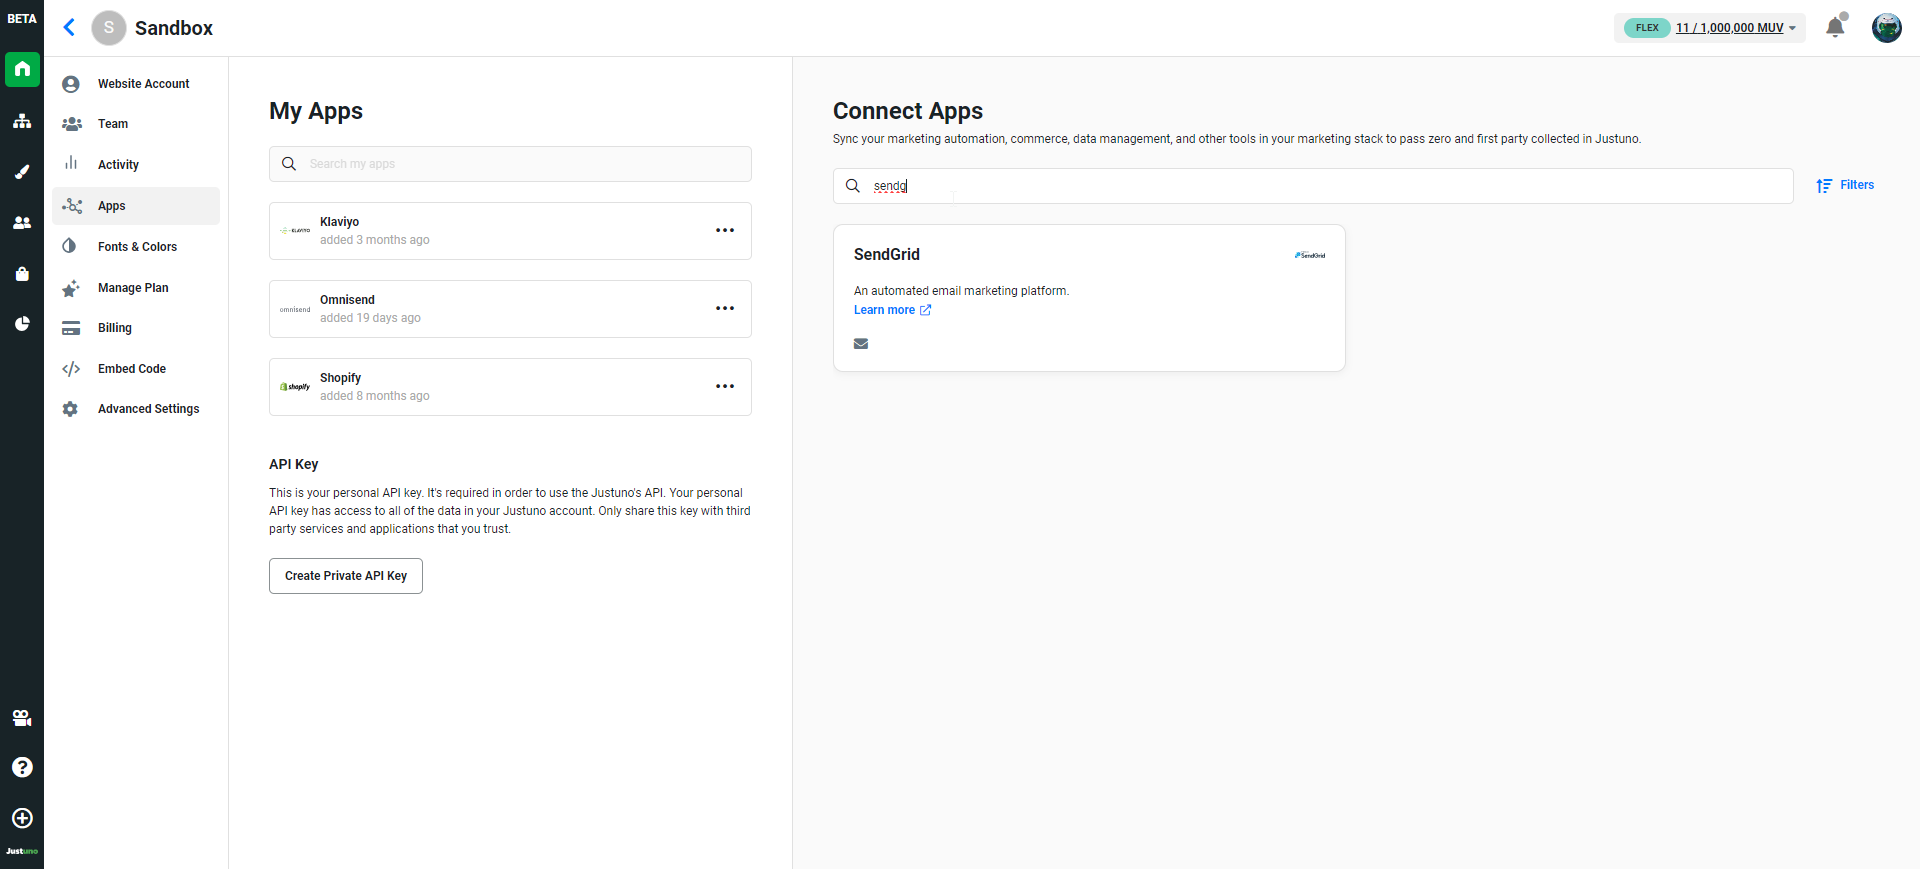Open Klaviyo app options menu
The height and width of the screenshot is (869, 1920).
click(x=725, y=231)
